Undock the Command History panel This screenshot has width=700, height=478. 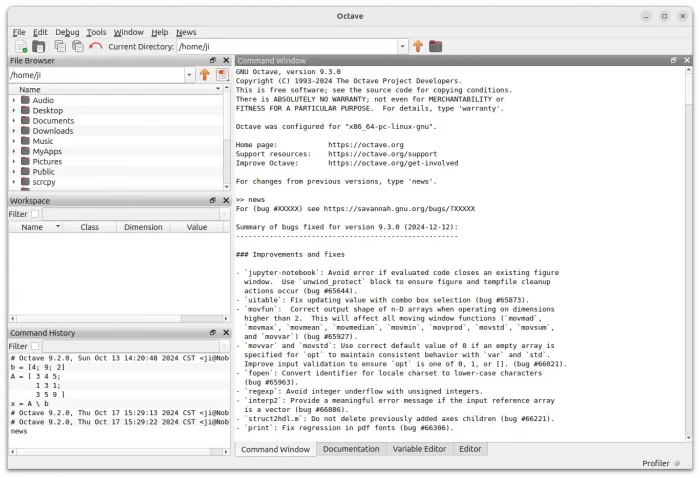tap(213, 333)
